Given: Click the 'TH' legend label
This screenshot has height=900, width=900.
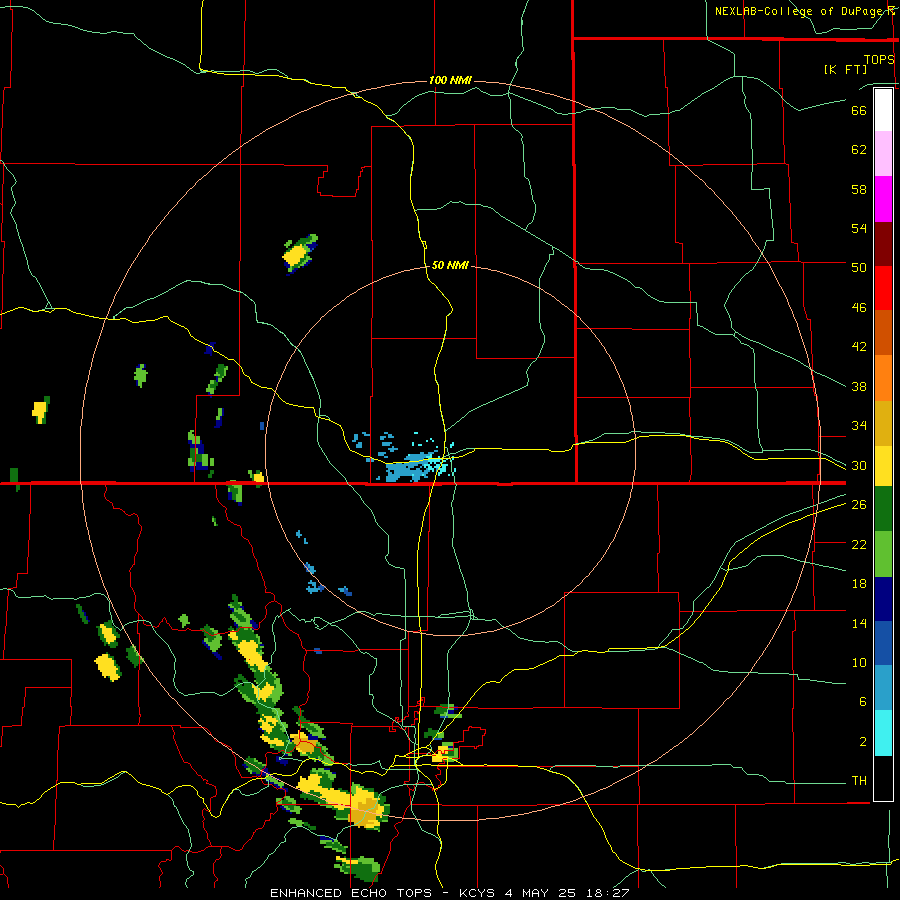Looking at the screenshot, I should [859, 781].
